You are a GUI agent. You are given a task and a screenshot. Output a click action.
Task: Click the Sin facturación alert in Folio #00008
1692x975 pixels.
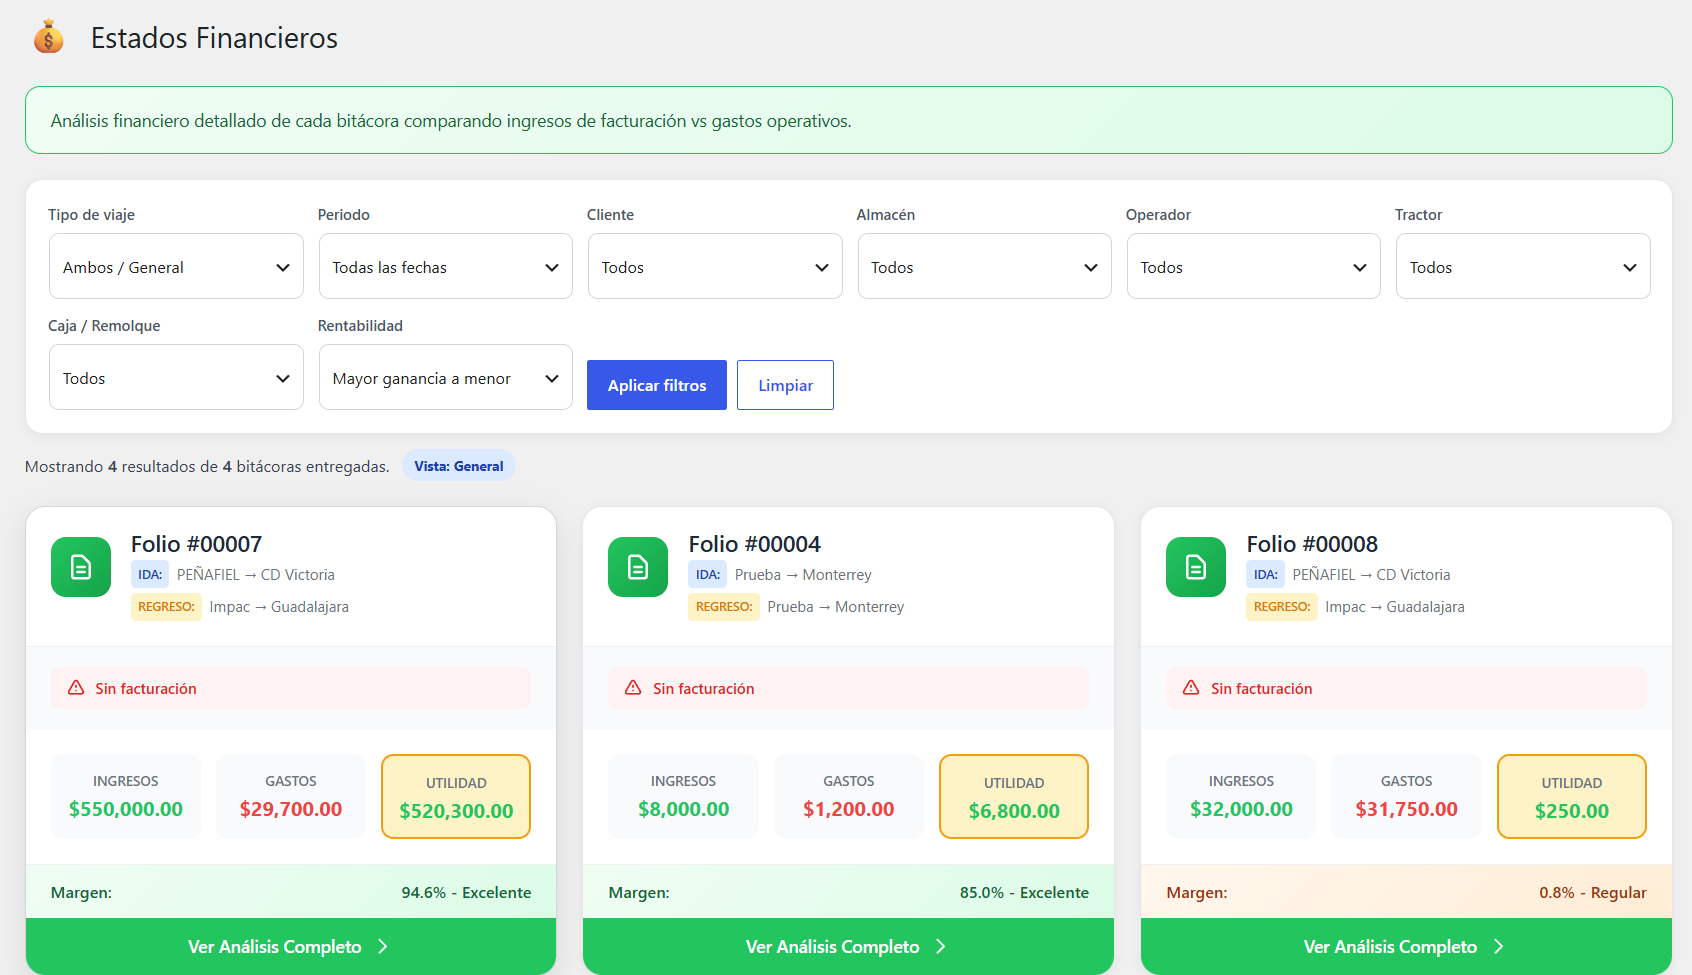click(1406, 688)
